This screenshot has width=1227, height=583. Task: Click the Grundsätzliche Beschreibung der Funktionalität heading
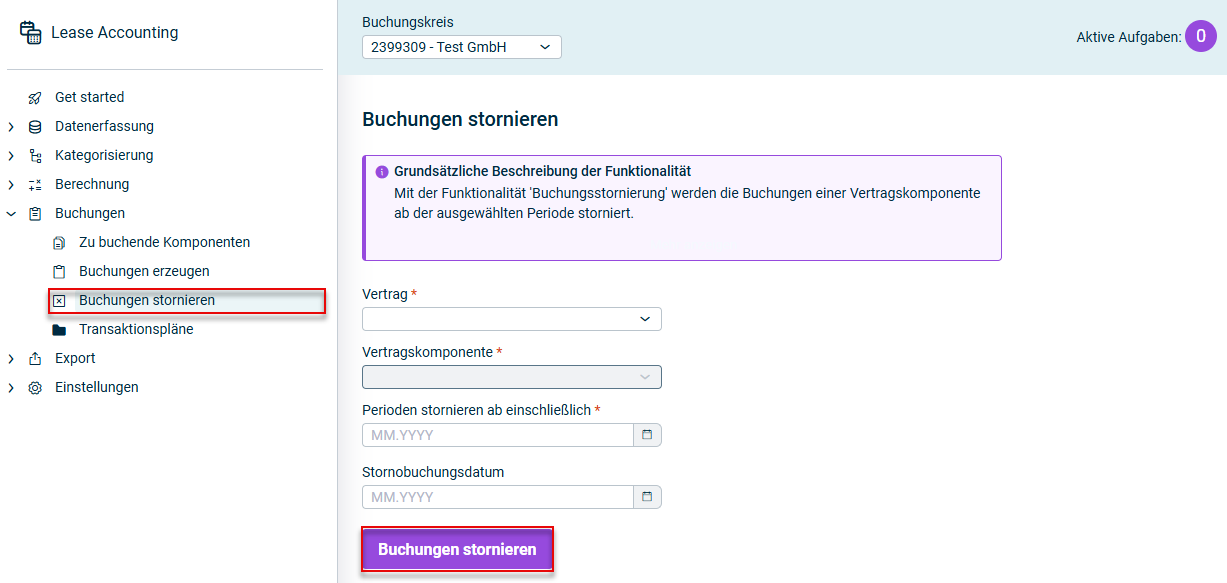[542, 171]
